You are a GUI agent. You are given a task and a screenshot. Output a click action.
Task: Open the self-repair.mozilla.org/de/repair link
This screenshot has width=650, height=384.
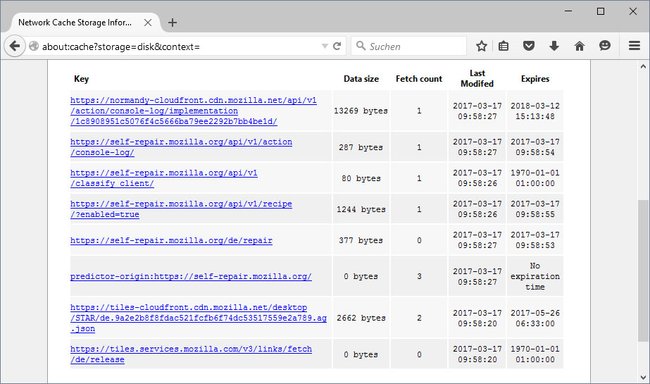pyautogui.click(x=171, y=240)
